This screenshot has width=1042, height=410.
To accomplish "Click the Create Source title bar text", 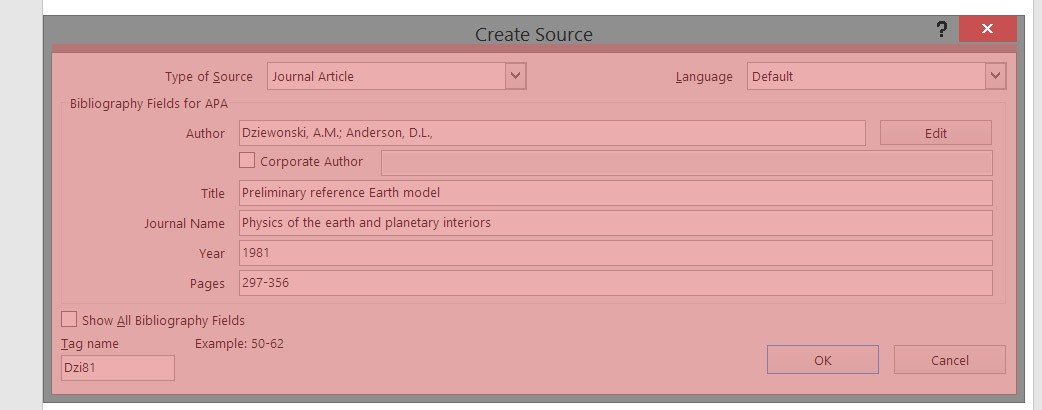I will tap(534, 35).
